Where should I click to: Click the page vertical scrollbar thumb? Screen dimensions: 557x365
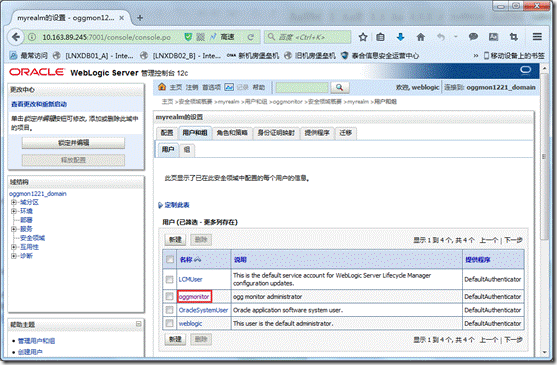(x=544, y=156)
